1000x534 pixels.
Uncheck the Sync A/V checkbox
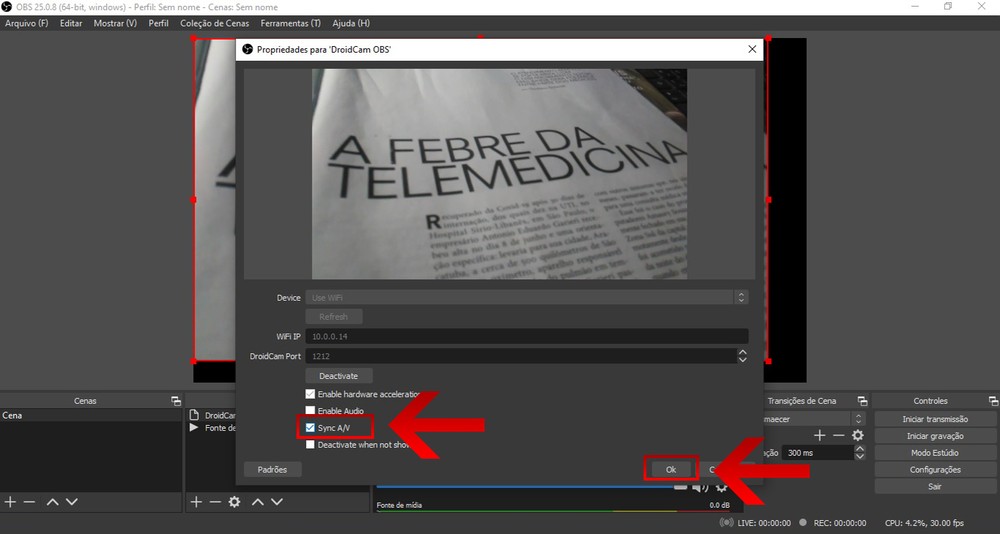310,427
